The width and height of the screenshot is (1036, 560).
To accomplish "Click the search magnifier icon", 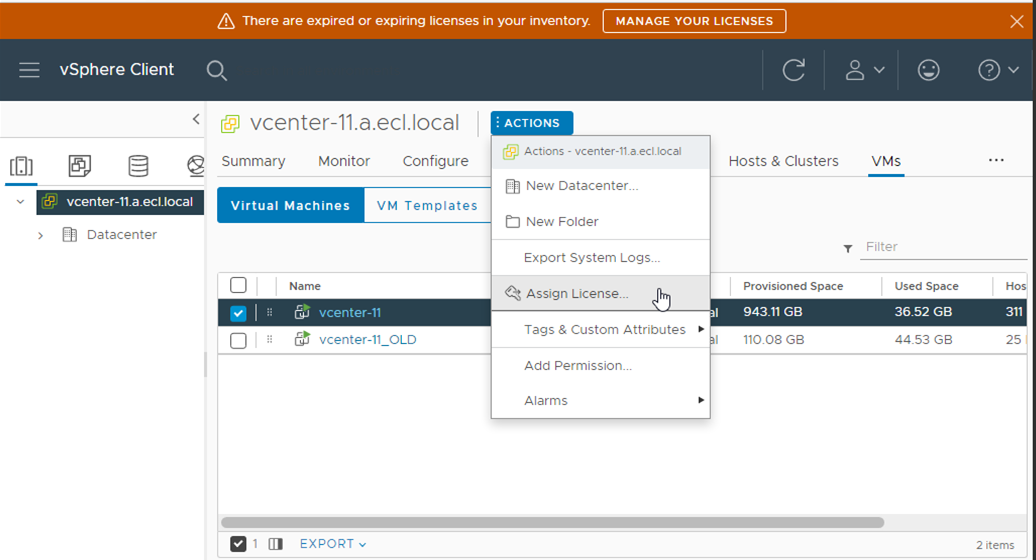I will coord(216,70).
